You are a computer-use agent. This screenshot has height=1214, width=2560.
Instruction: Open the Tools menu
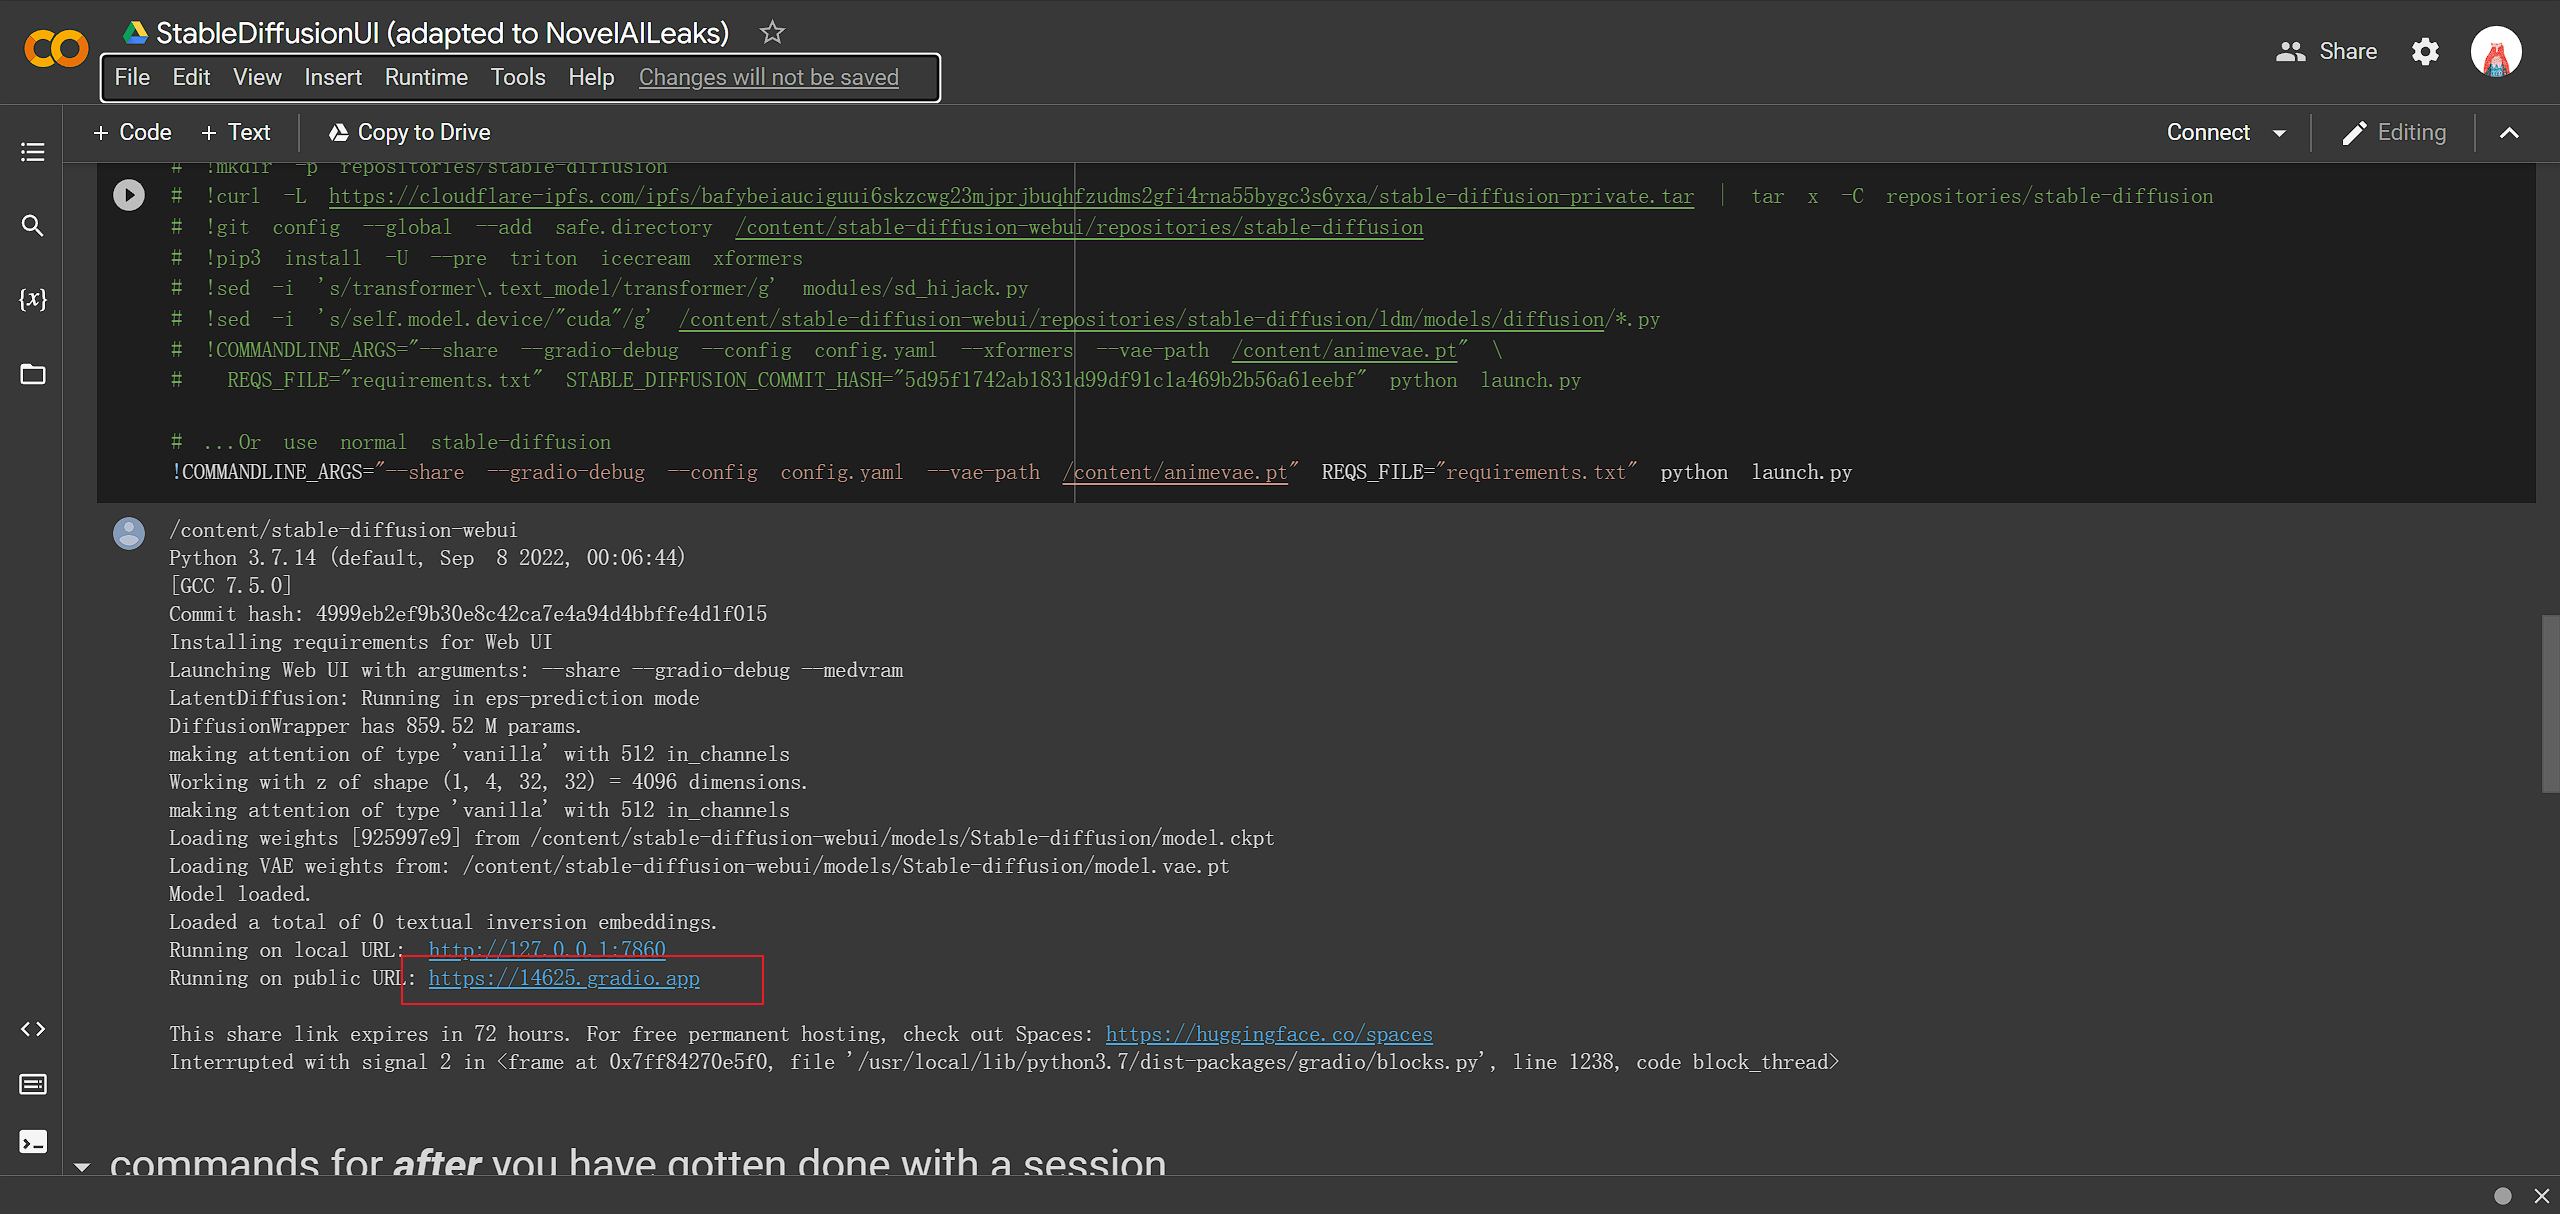(517, 77)
